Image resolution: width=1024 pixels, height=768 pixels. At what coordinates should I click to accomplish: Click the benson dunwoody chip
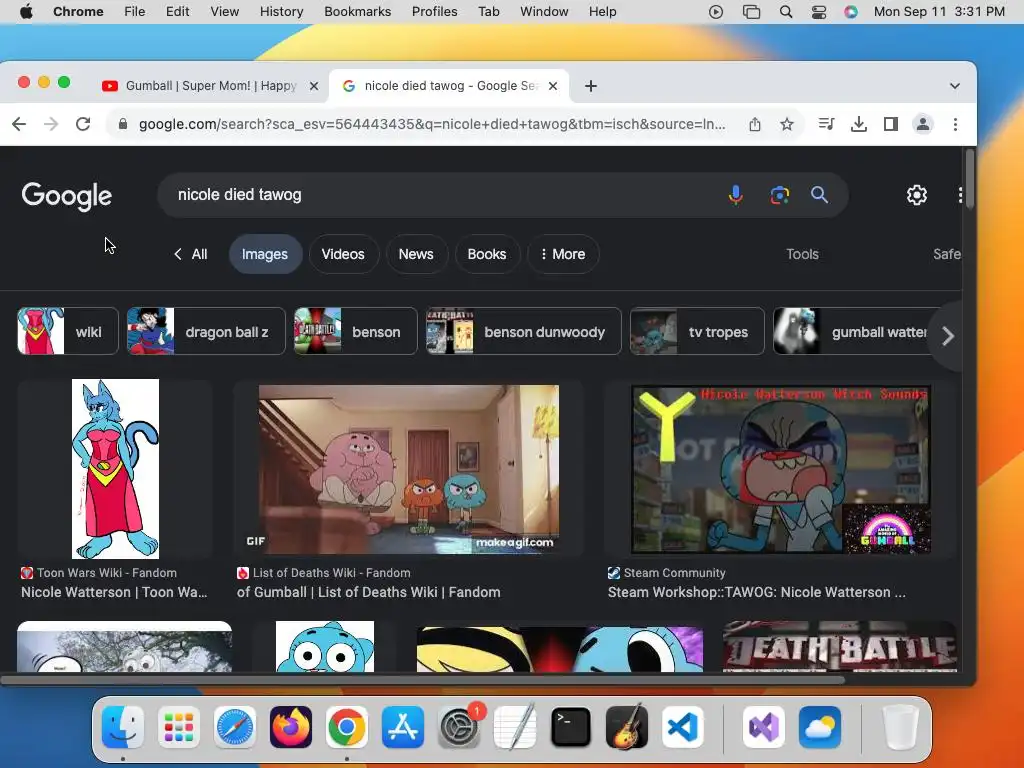point(524,331)
